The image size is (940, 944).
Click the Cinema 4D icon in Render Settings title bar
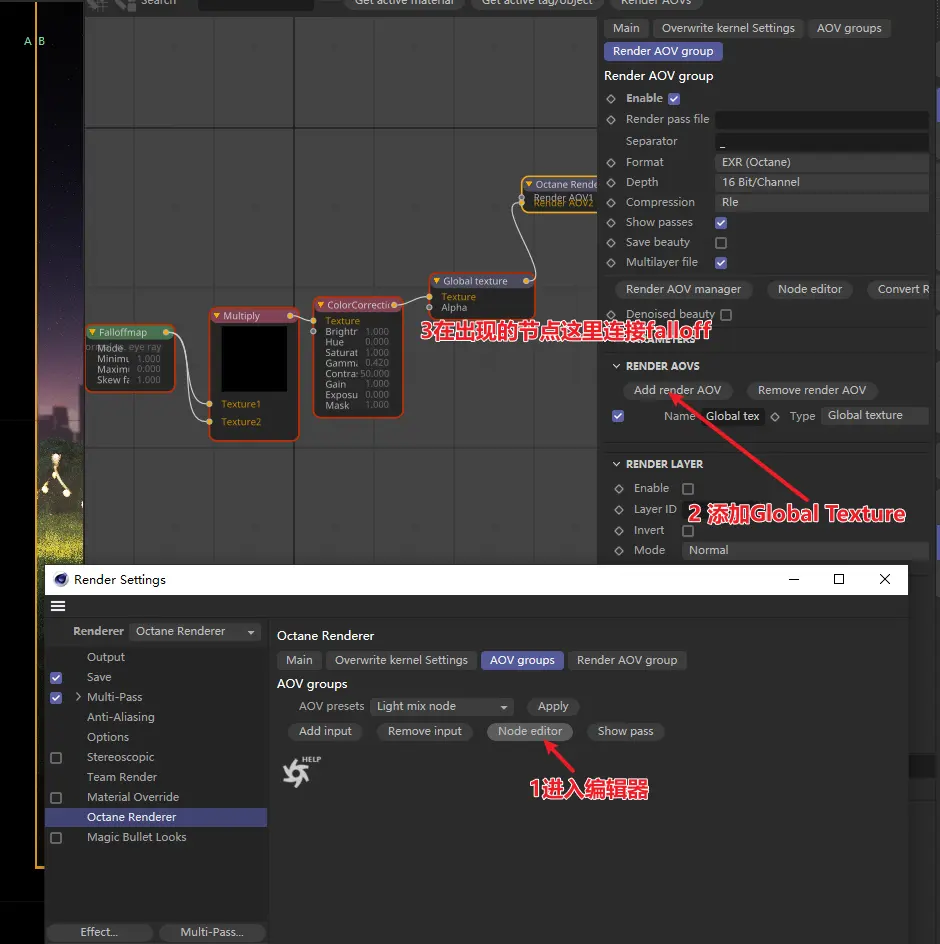point(61,580)
